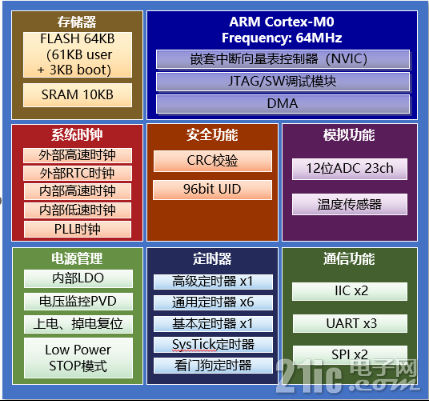
Task: Click the 电压监控PVD box
Action: pos(78,301)
